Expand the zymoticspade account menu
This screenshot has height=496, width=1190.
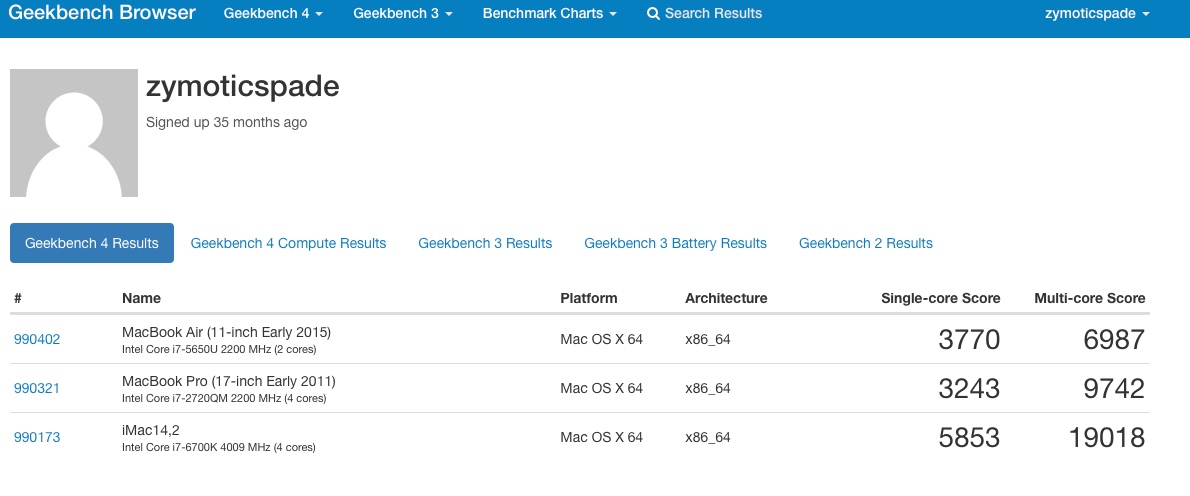point(1097,14)
